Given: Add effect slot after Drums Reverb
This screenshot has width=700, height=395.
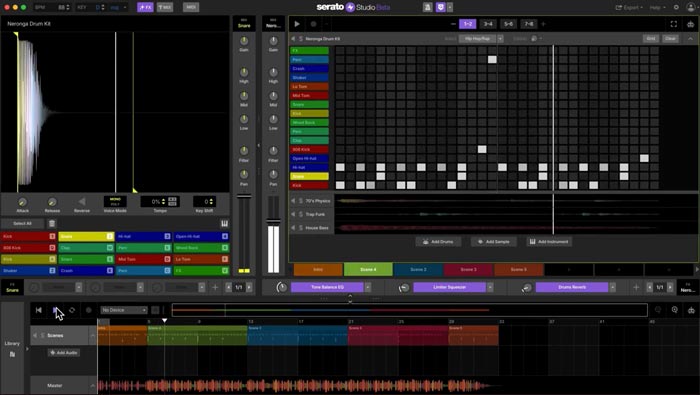Looking at the screenshot, I should click(x=636, y=287).
